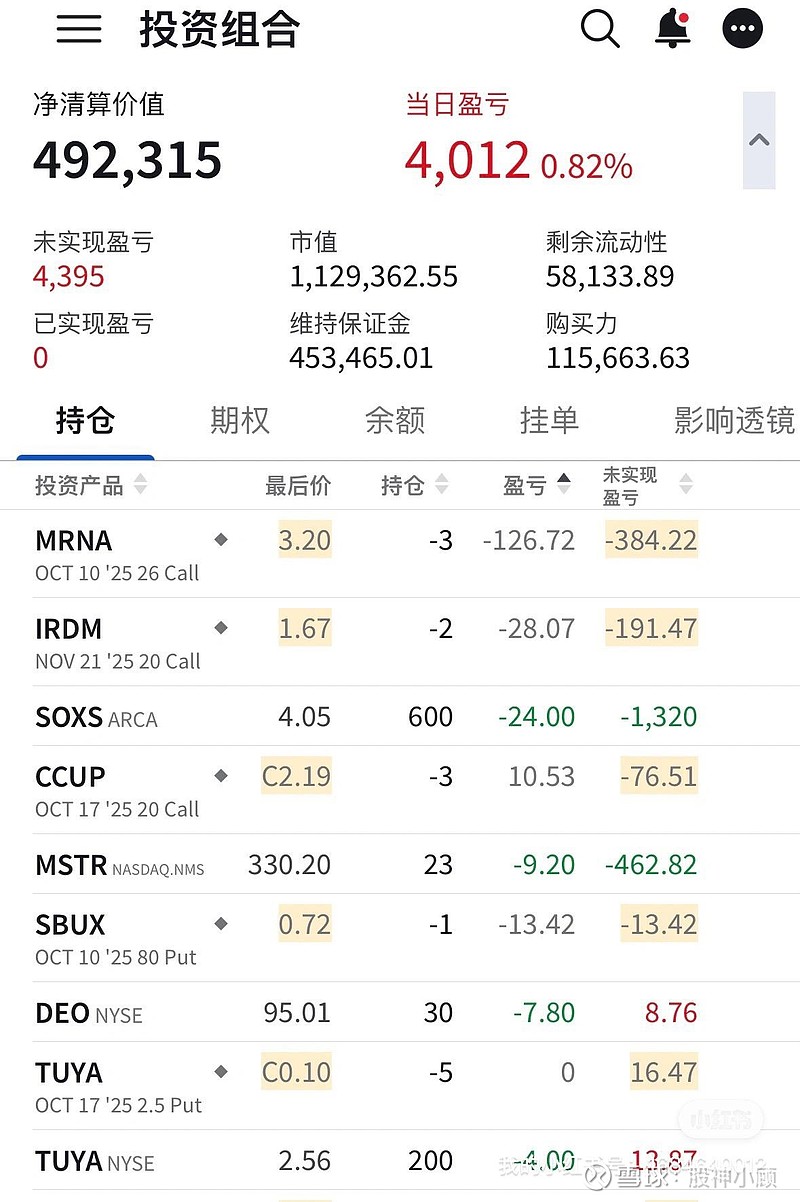Screen dimensions: 800x1202
Task: Tap the diamond icon beside TUYA put
Action: point(221,1072)
